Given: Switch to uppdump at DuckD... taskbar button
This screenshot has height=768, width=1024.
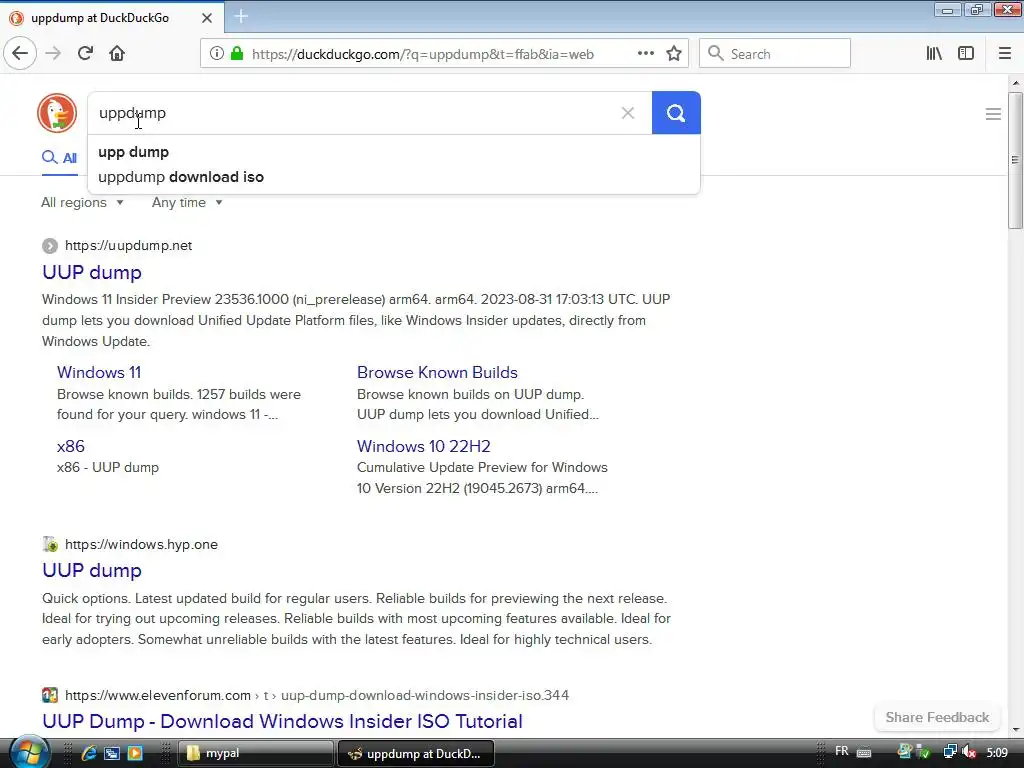Looking at the screenshot, I should [415, 754].
